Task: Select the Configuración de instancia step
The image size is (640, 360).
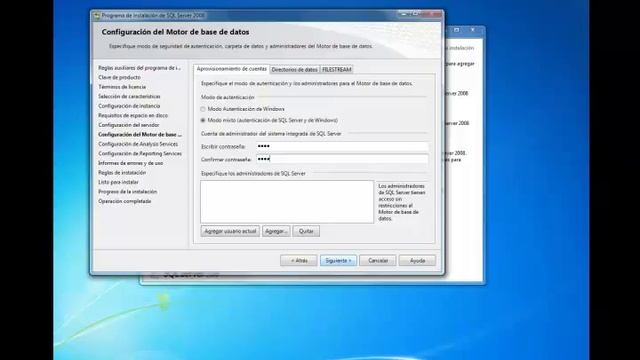Action: pyautogui.click(x=129, y=106)
